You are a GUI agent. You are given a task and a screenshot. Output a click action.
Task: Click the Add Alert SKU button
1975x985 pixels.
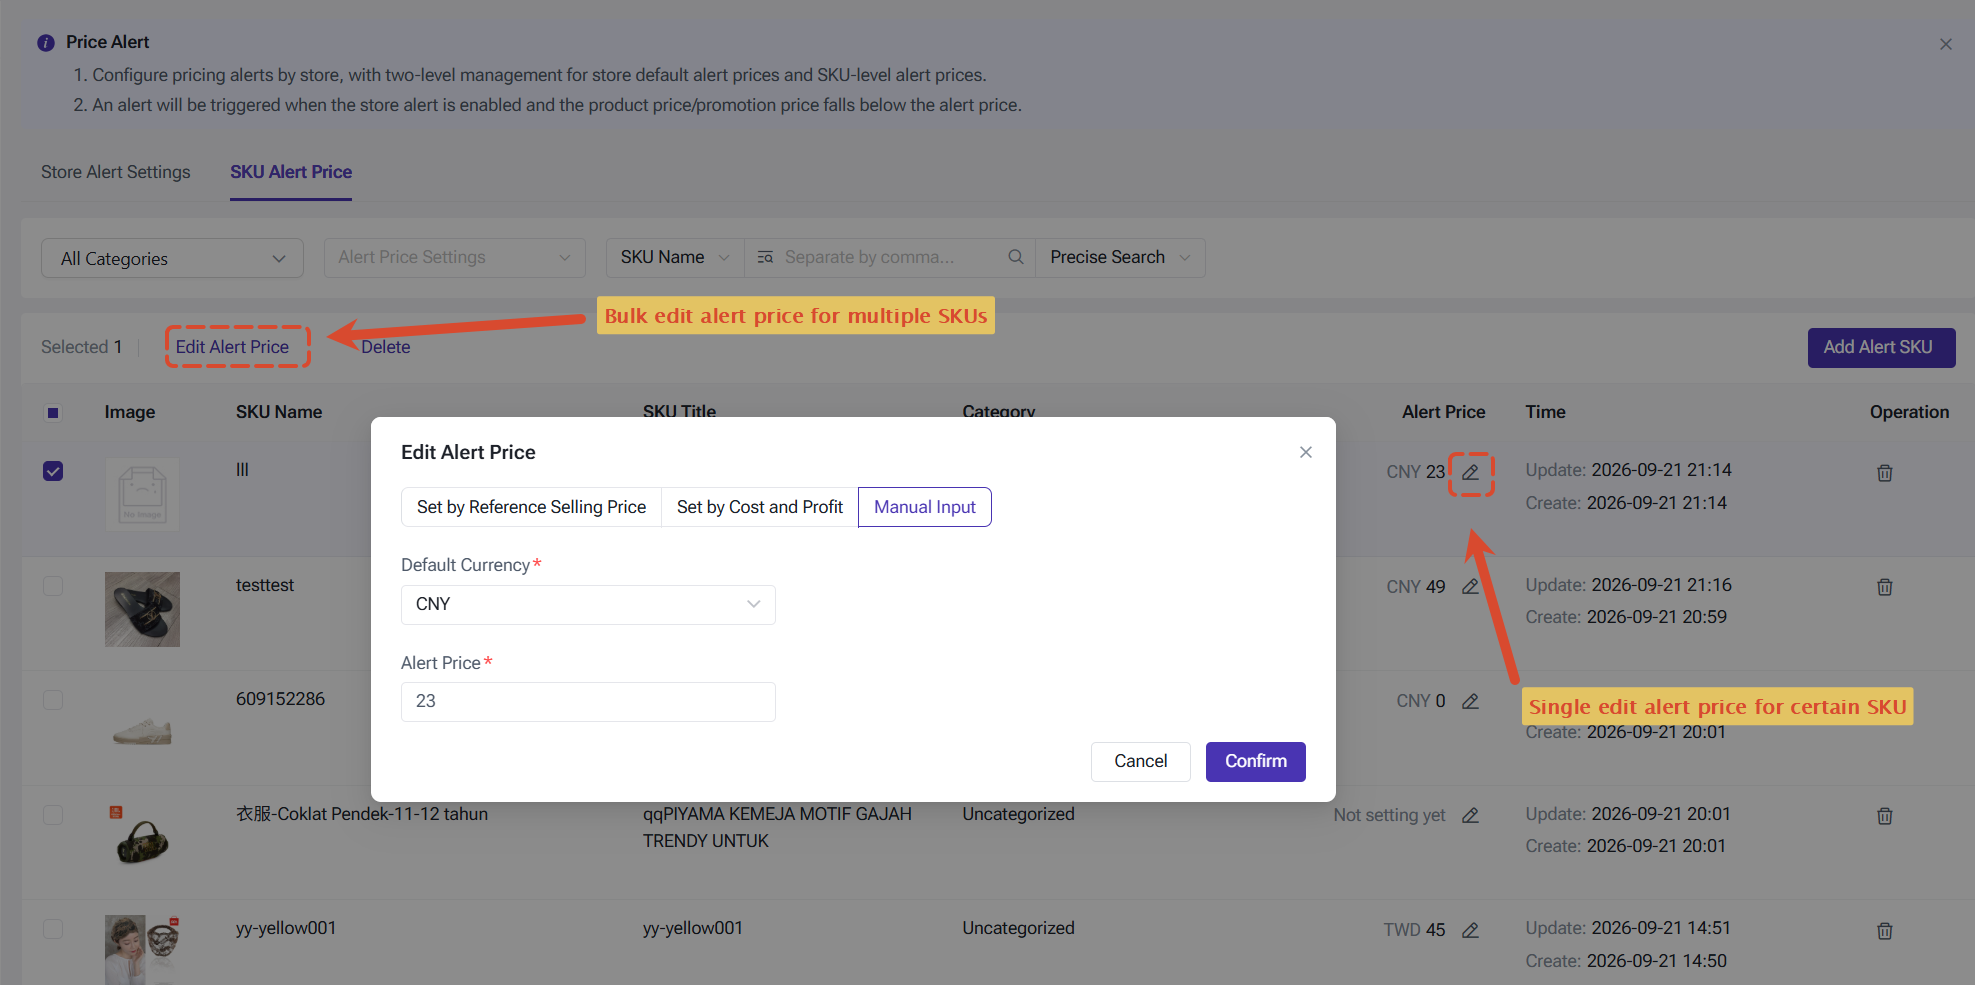pyautogui.click(x=1881, y=347)
